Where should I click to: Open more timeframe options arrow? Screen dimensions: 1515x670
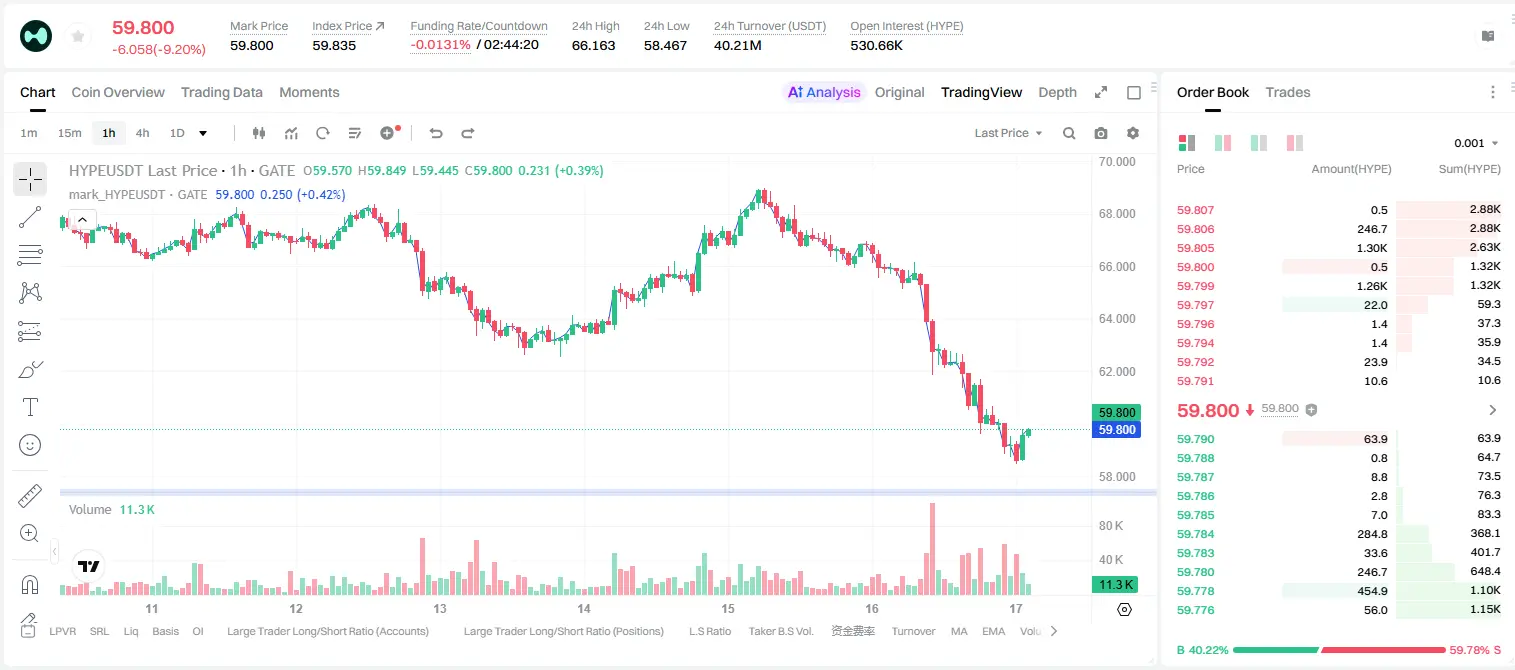203,133
